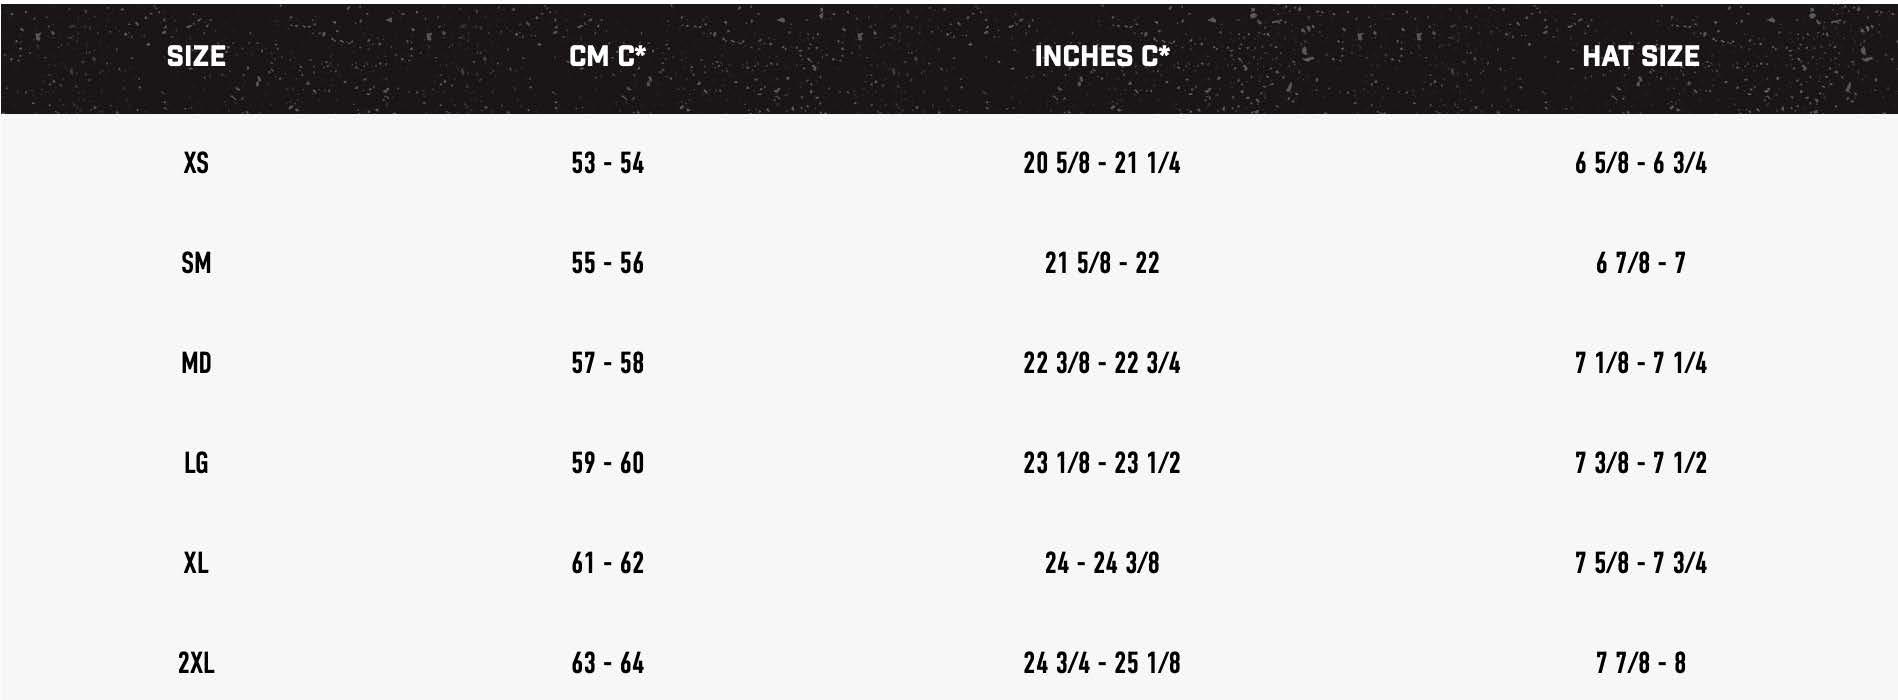This screenshot has height=700, width=1898.
Task: Select the SM size row label
Action: pos(196,263)
